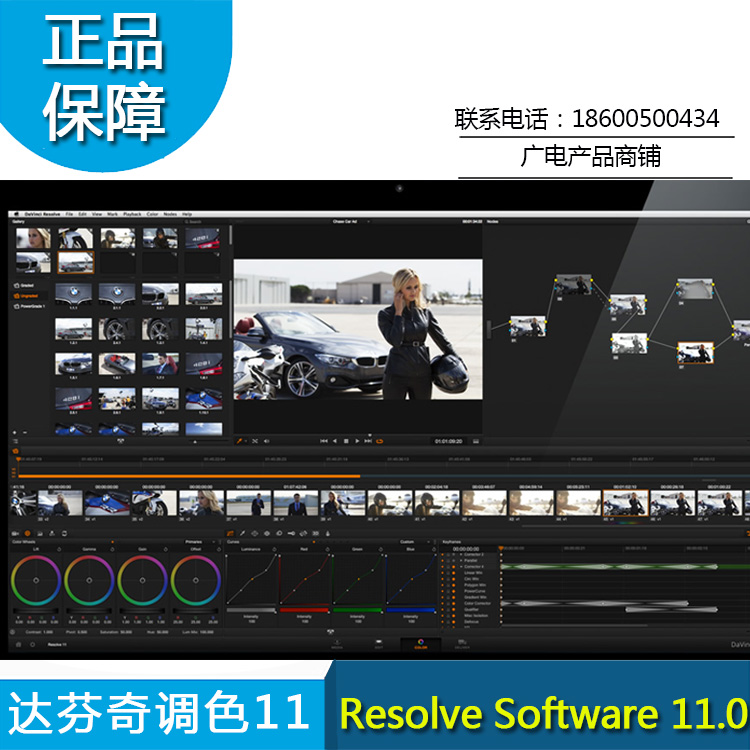
Task: Reset the Gain color wheel
Action: pyautogui.click(x=165, y=550)
